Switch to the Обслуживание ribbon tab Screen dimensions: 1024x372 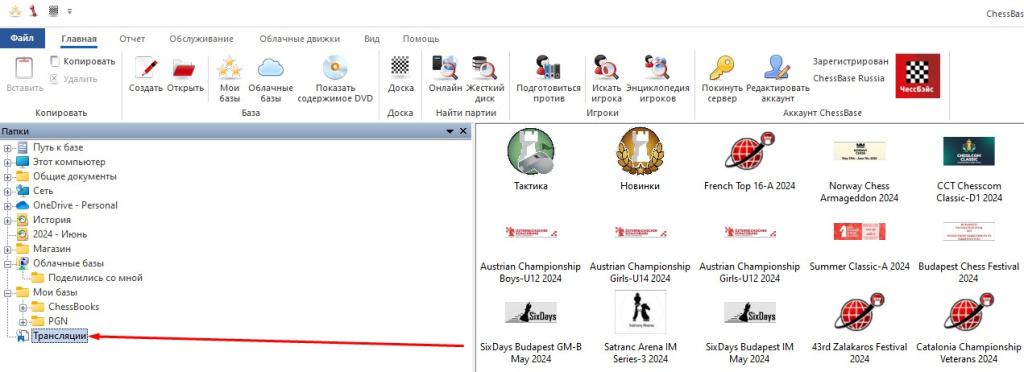click(201, 39)
